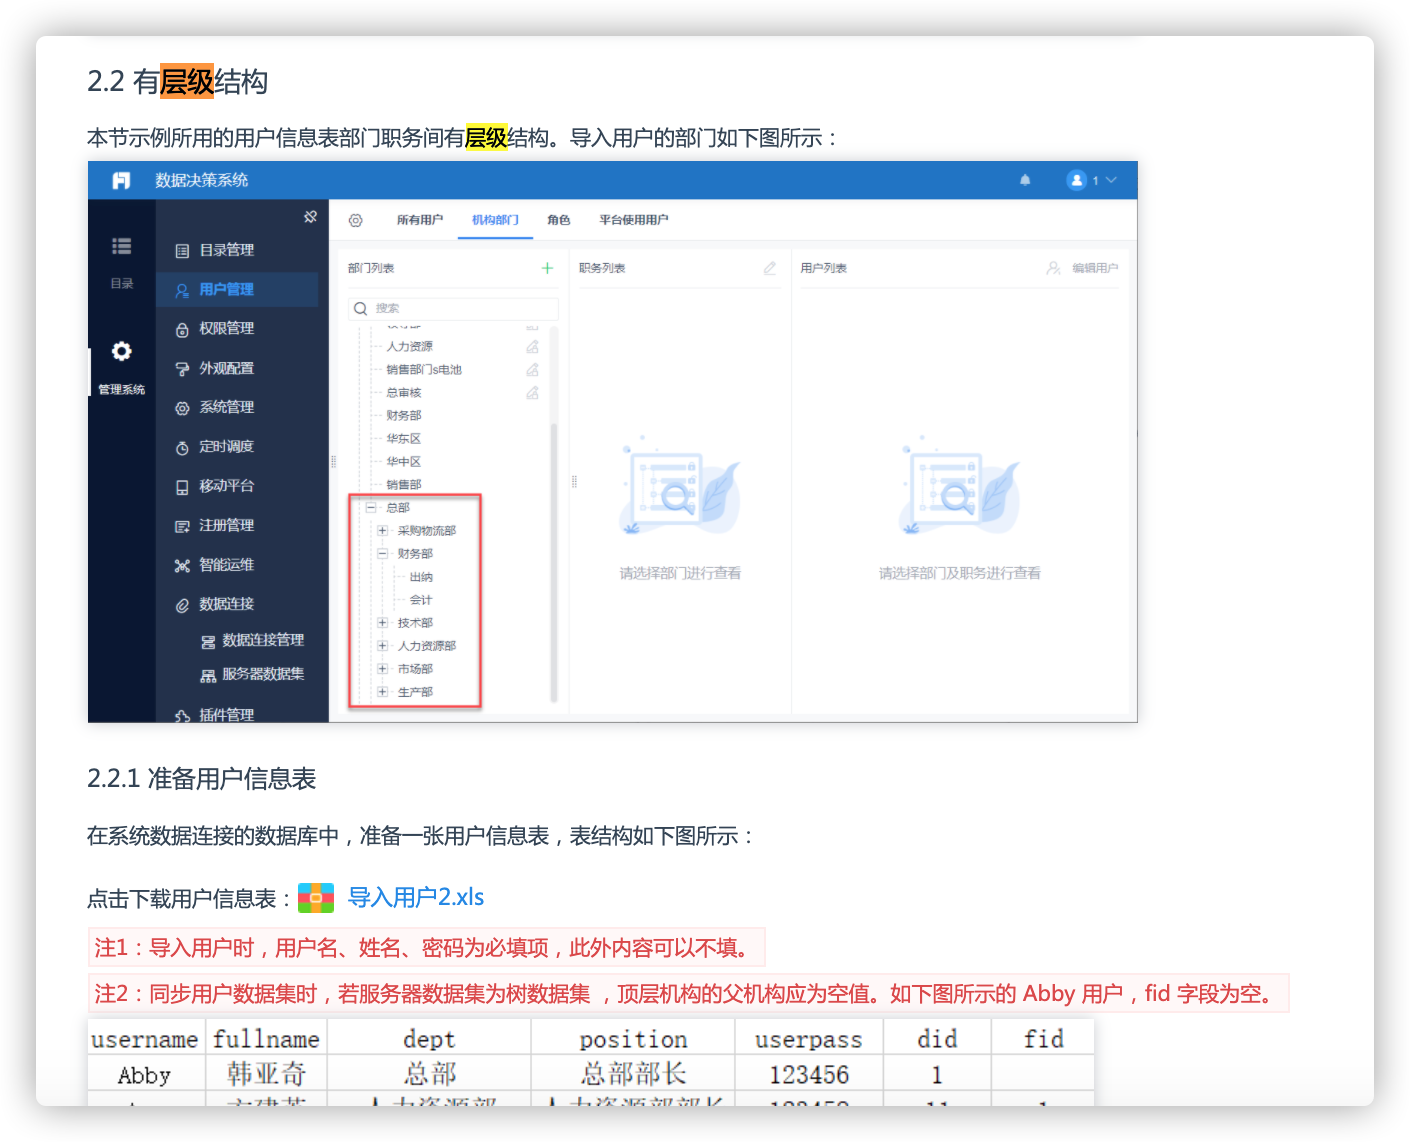Collapse 财务部 under 总部
This screenshot has height=1142, width=1410.
tap(382, 553)
